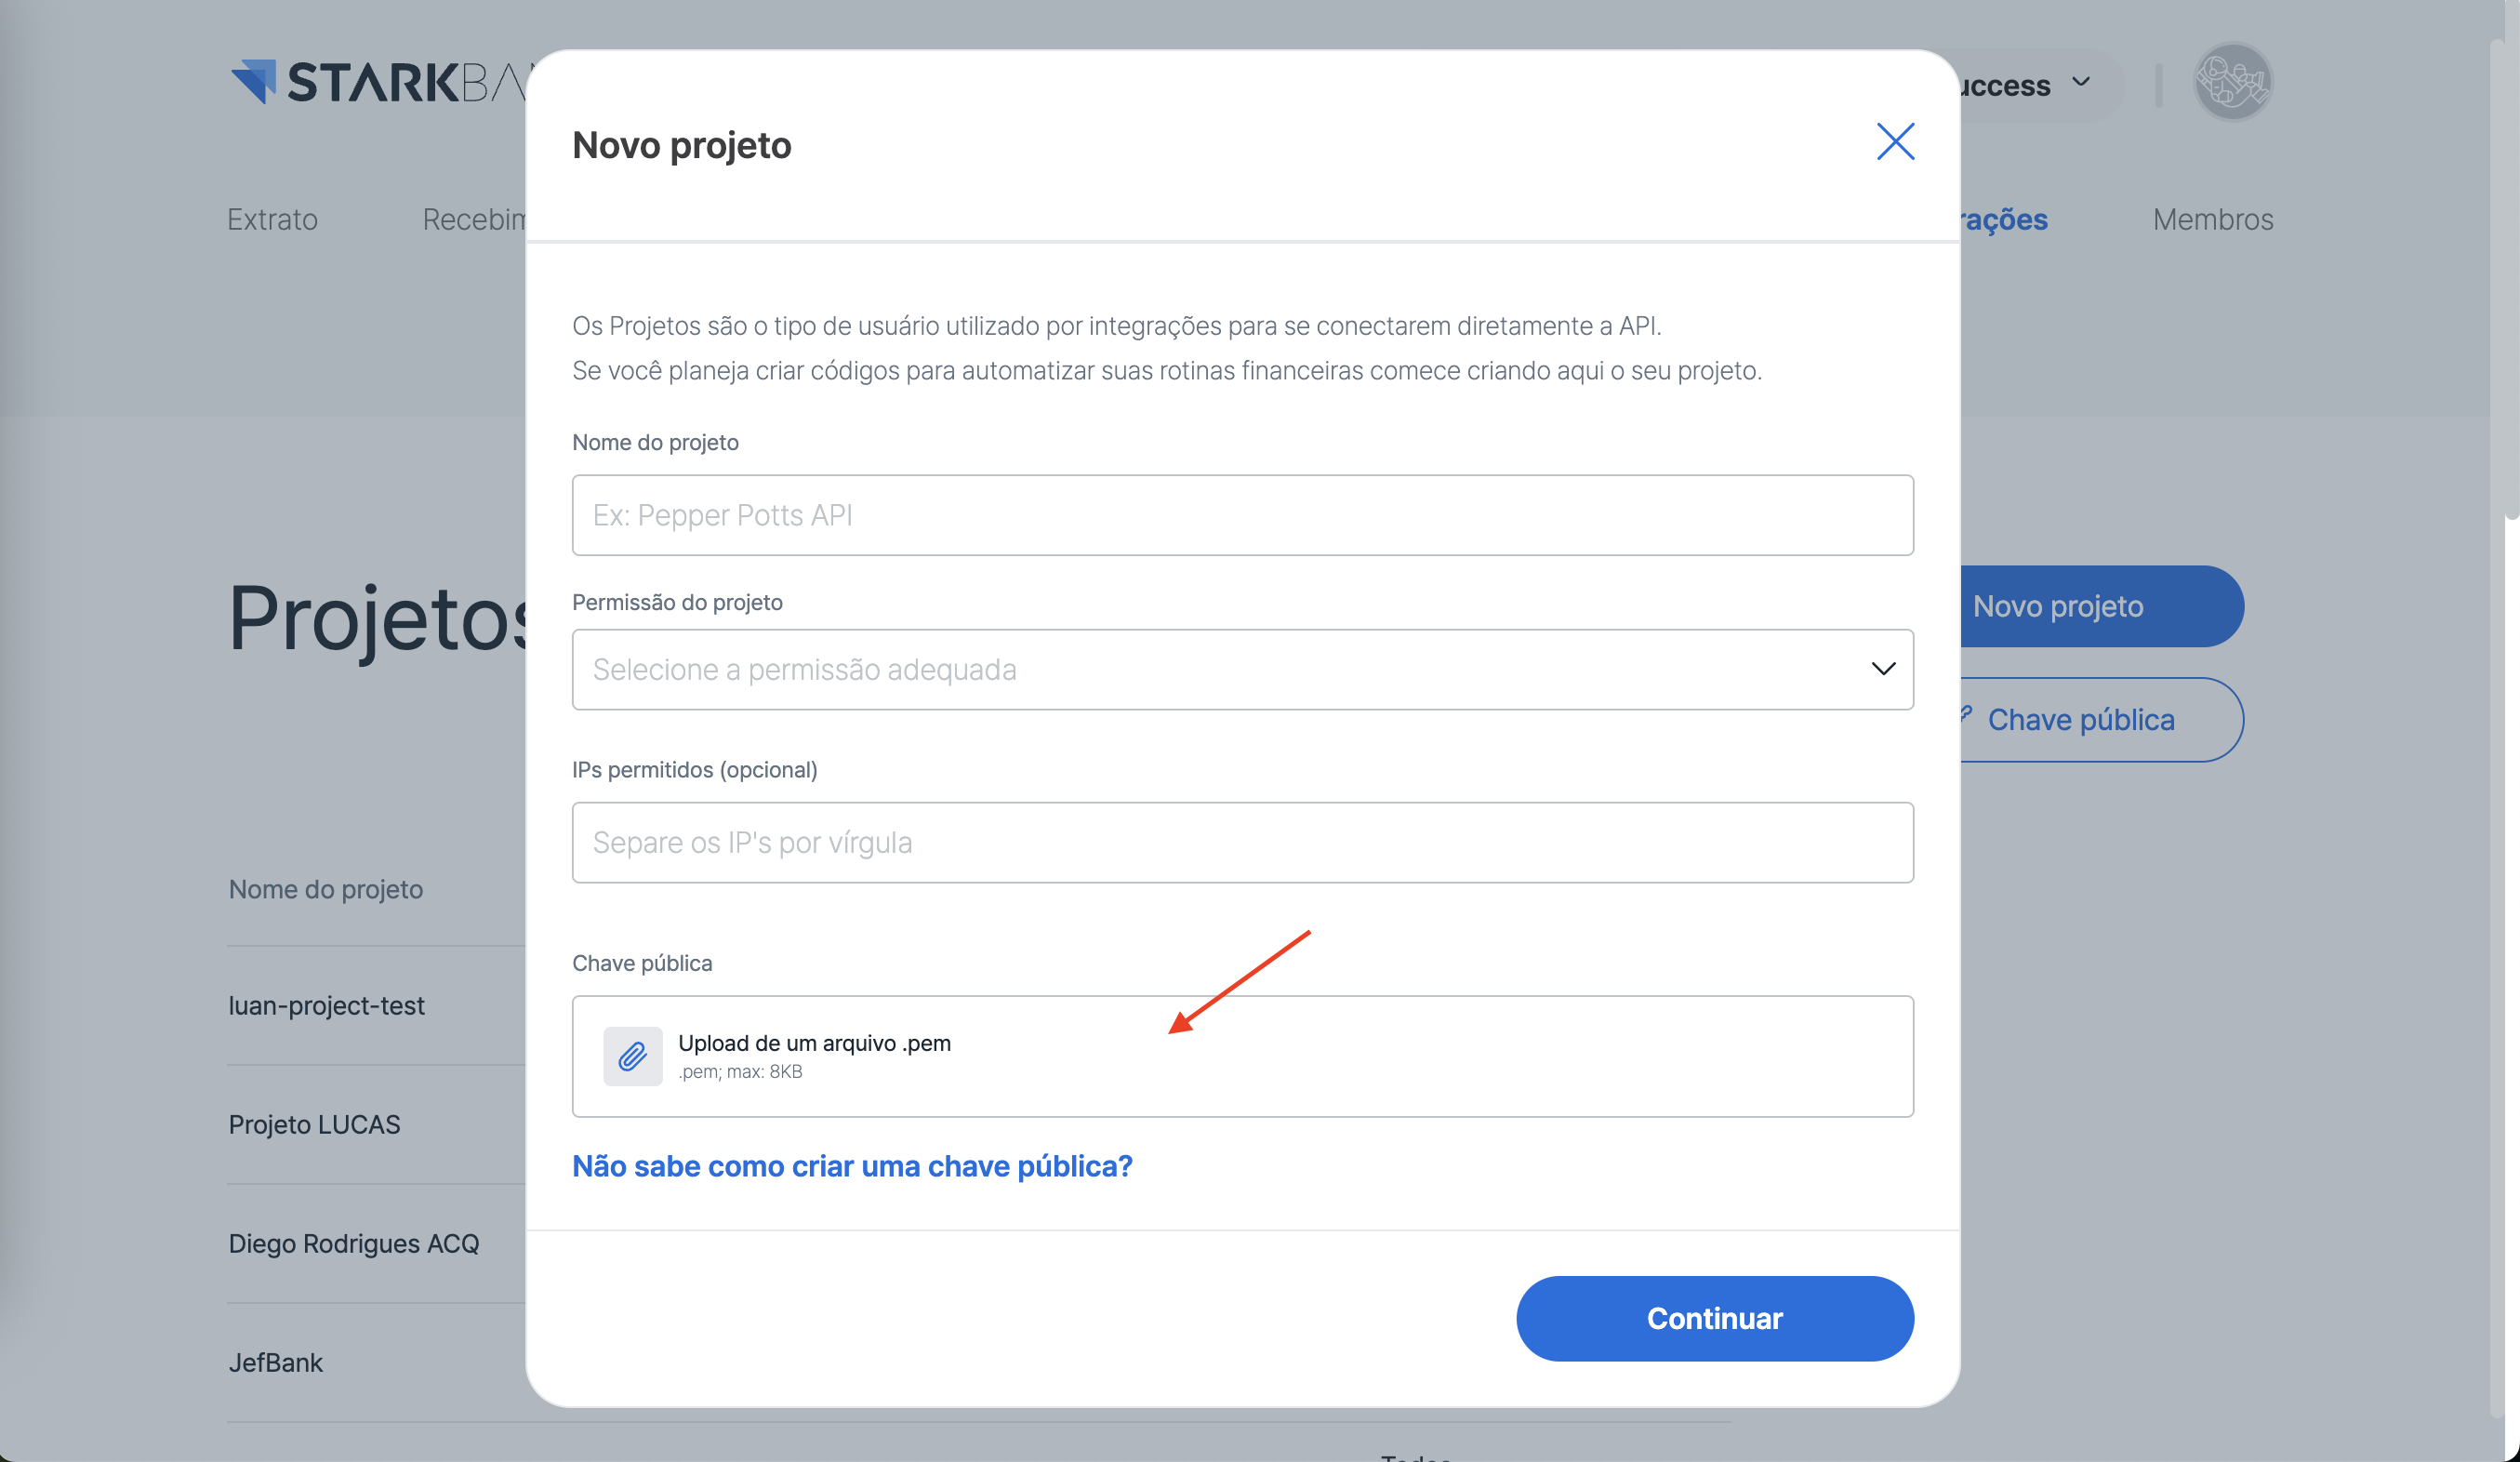2520x1462 pixels.
Task: Go to the Extrato tab
Action: 272,219
